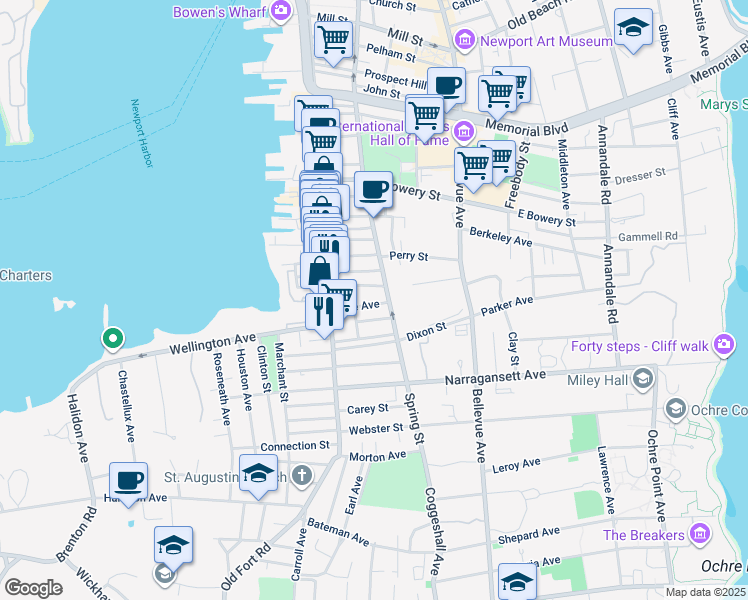Open the school marker near Gibbs Ave
The height and width of the screenshot is (600, 748).
[633, 28]
